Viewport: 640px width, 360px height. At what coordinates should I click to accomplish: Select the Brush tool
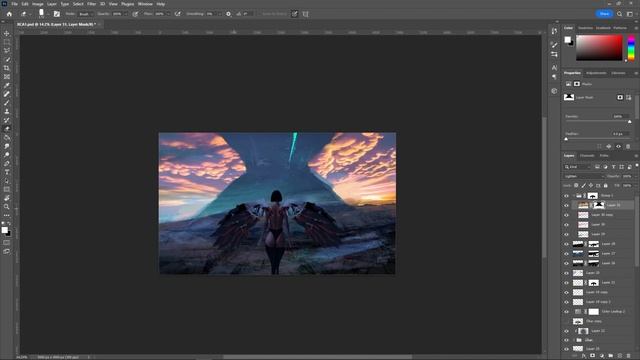(x=7, y=103)
